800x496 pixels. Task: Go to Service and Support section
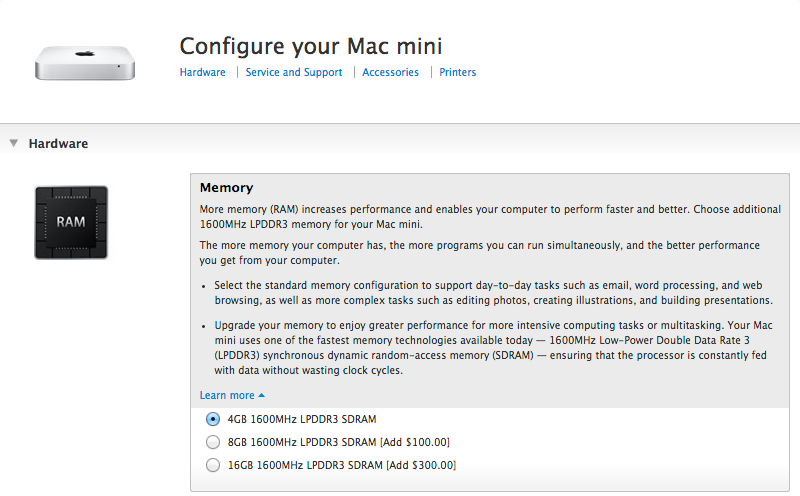point(294,72)
